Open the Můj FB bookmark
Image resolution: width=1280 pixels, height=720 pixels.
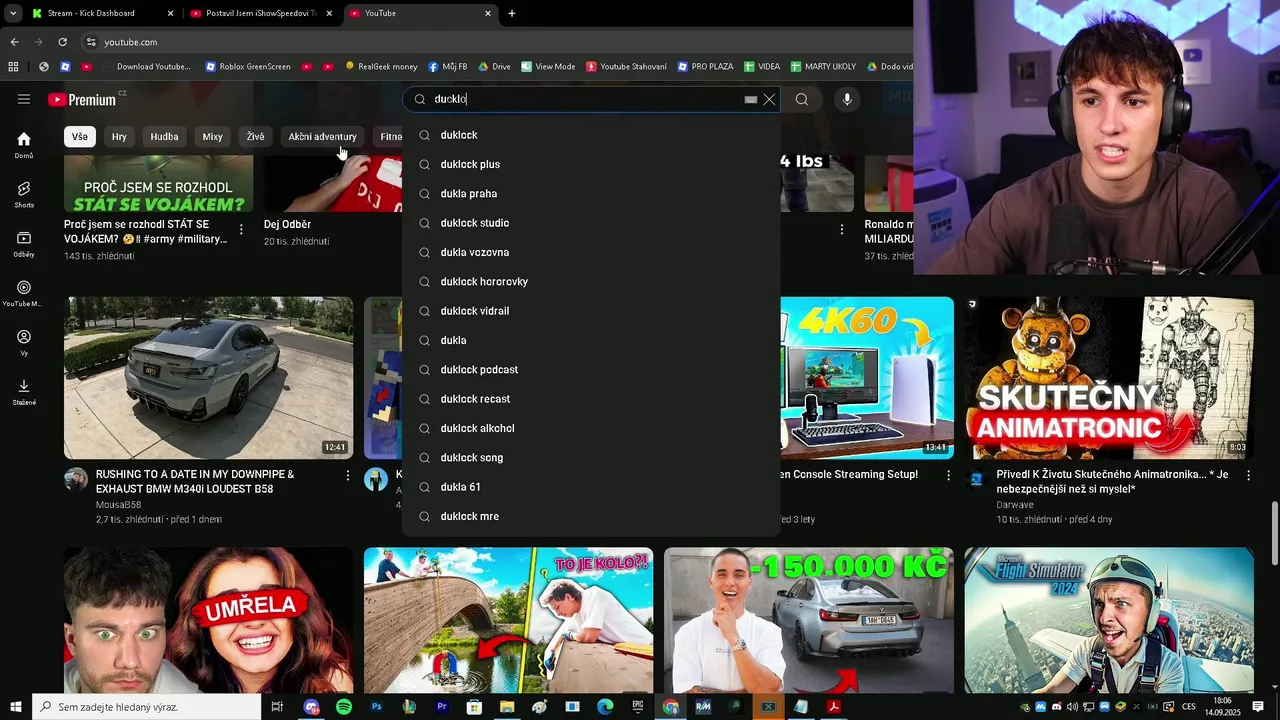[448, 67]
